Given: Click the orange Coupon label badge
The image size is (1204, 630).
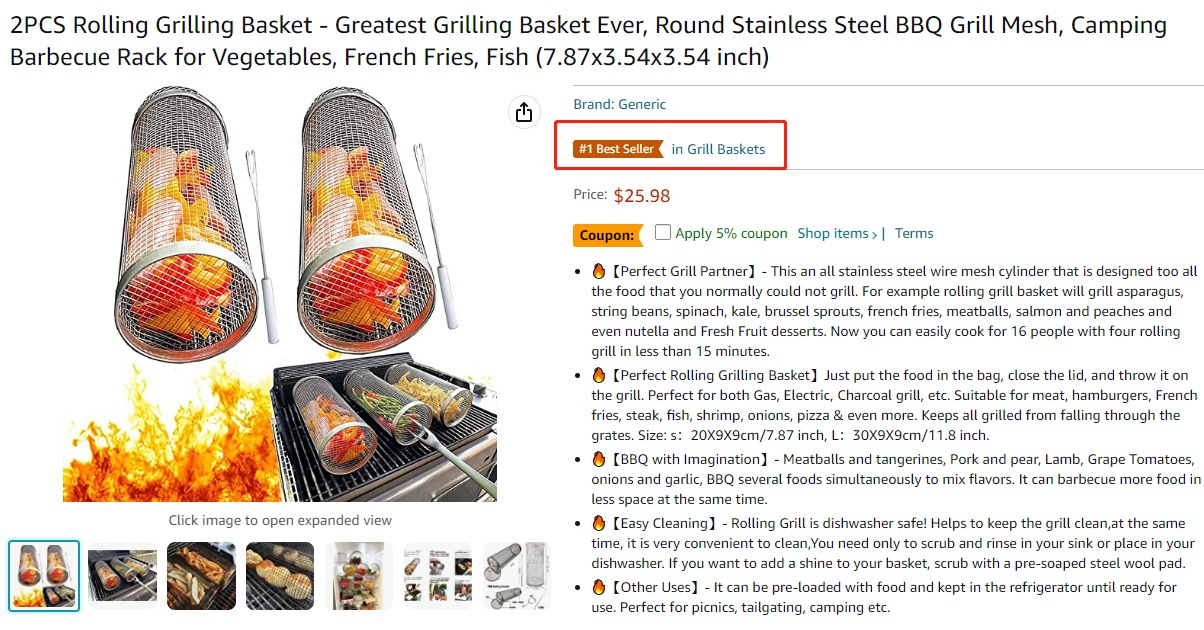Looking at the screenshot, I should click(x=607, y=236).
